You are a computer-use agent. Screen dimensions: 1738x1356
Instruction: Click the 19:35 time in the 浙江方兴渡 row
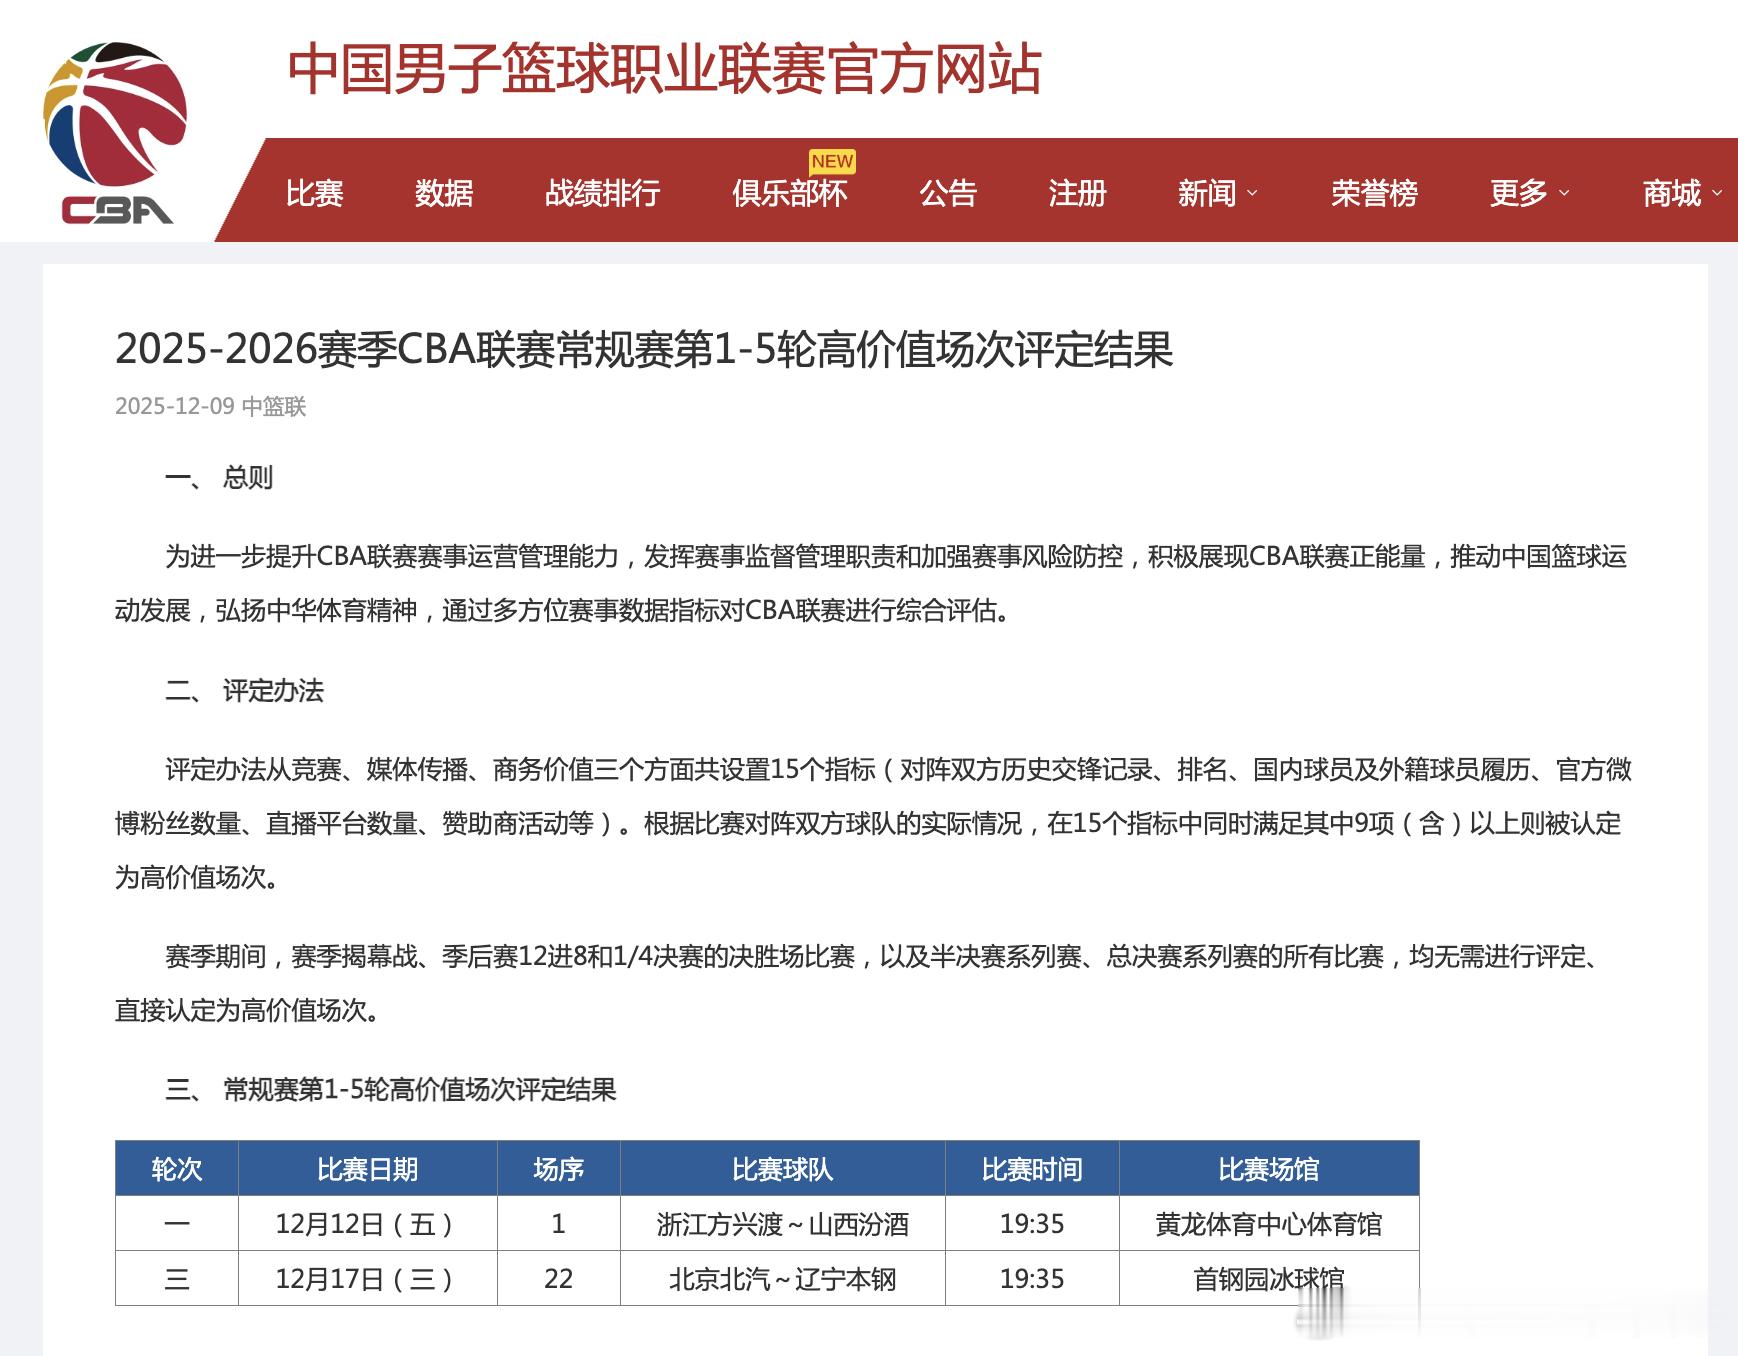coord(1032,1224)
